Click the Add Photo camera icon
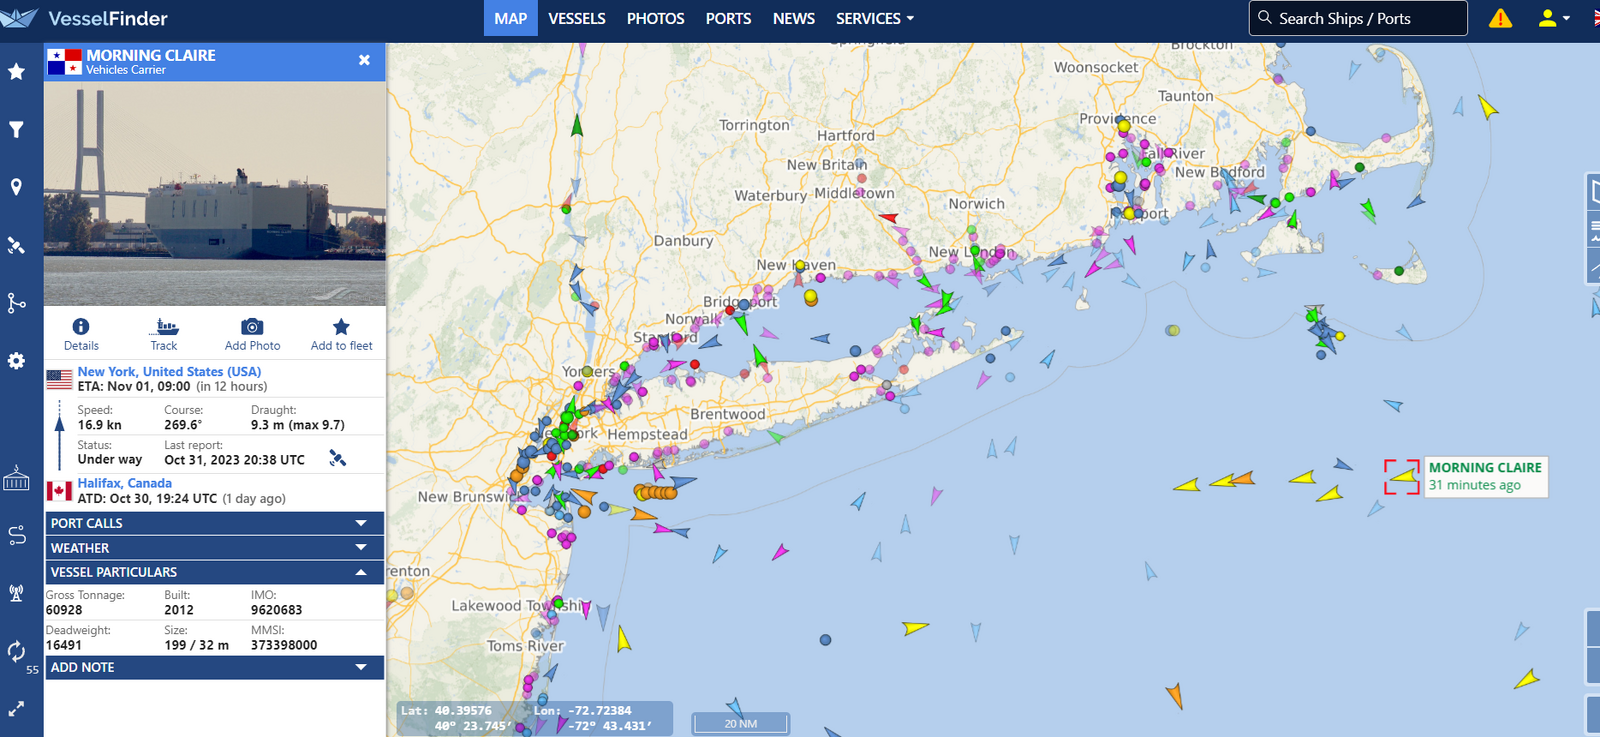Viewport: 1600px width, 737px height. click(252, 334)
